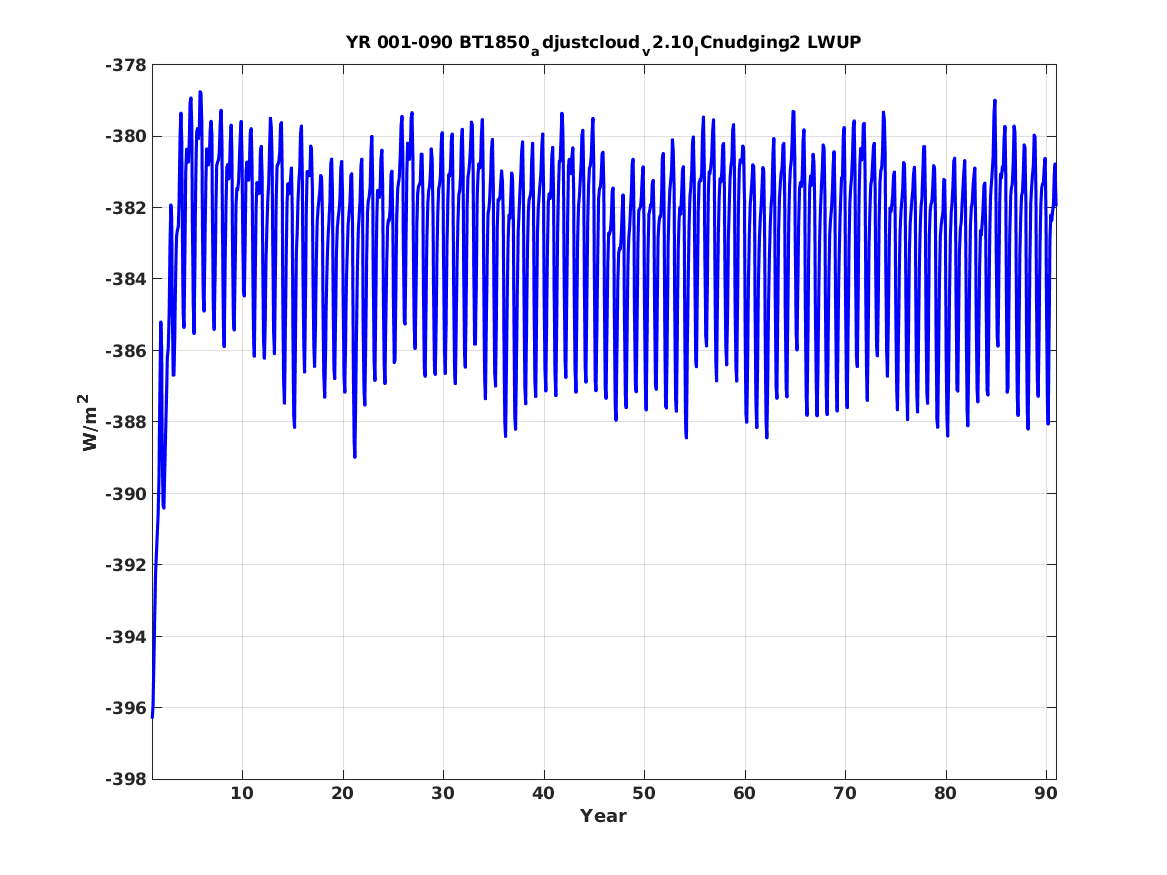Click the 90 x-axis tick label
The image size is (1167, 875).
point(1046,794)
